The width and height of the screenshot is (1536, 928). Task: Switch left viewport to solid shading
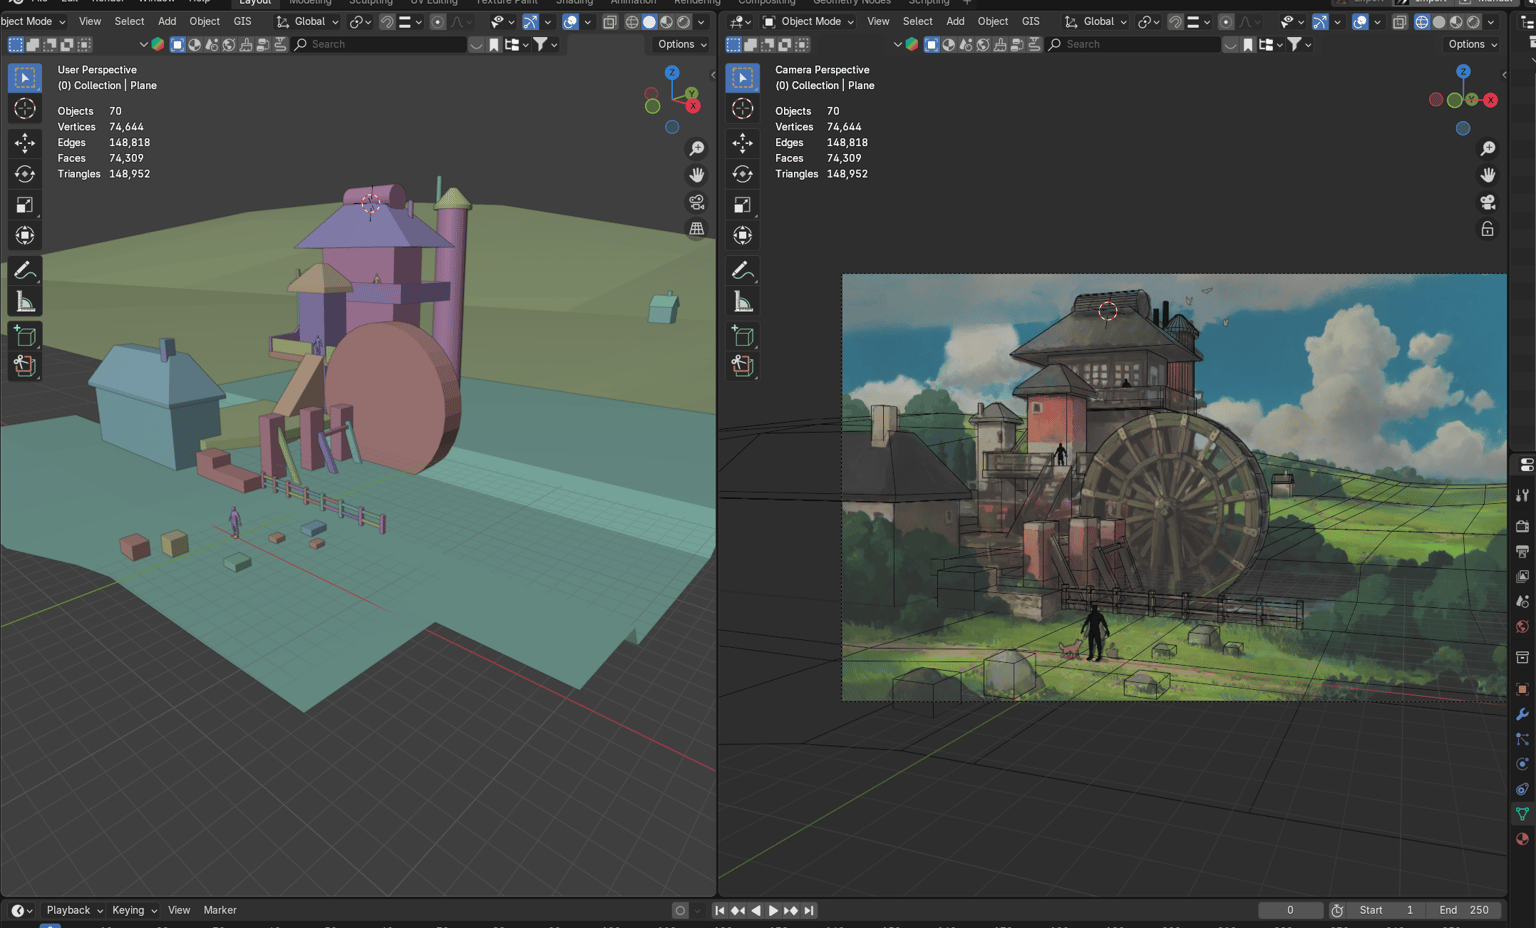[x=649, y=21]
